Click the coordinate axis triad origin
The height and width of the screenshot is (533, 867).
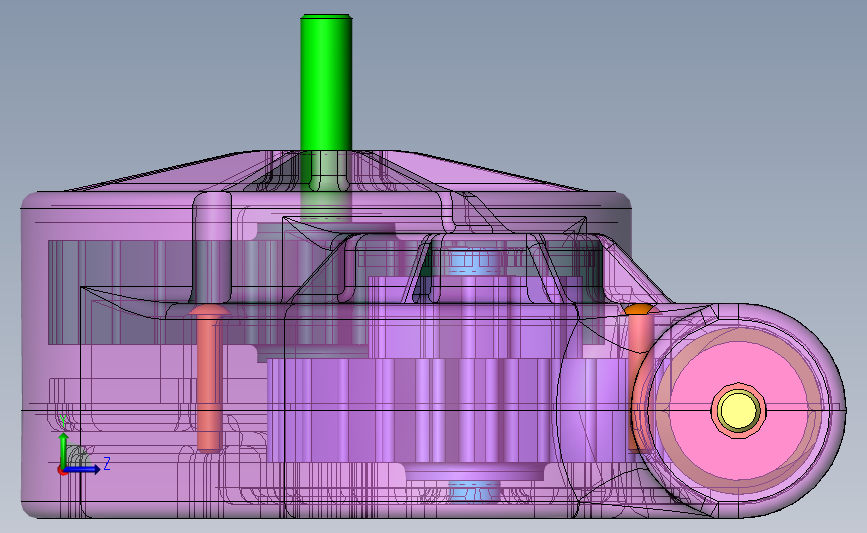click(x=62, y=471)
